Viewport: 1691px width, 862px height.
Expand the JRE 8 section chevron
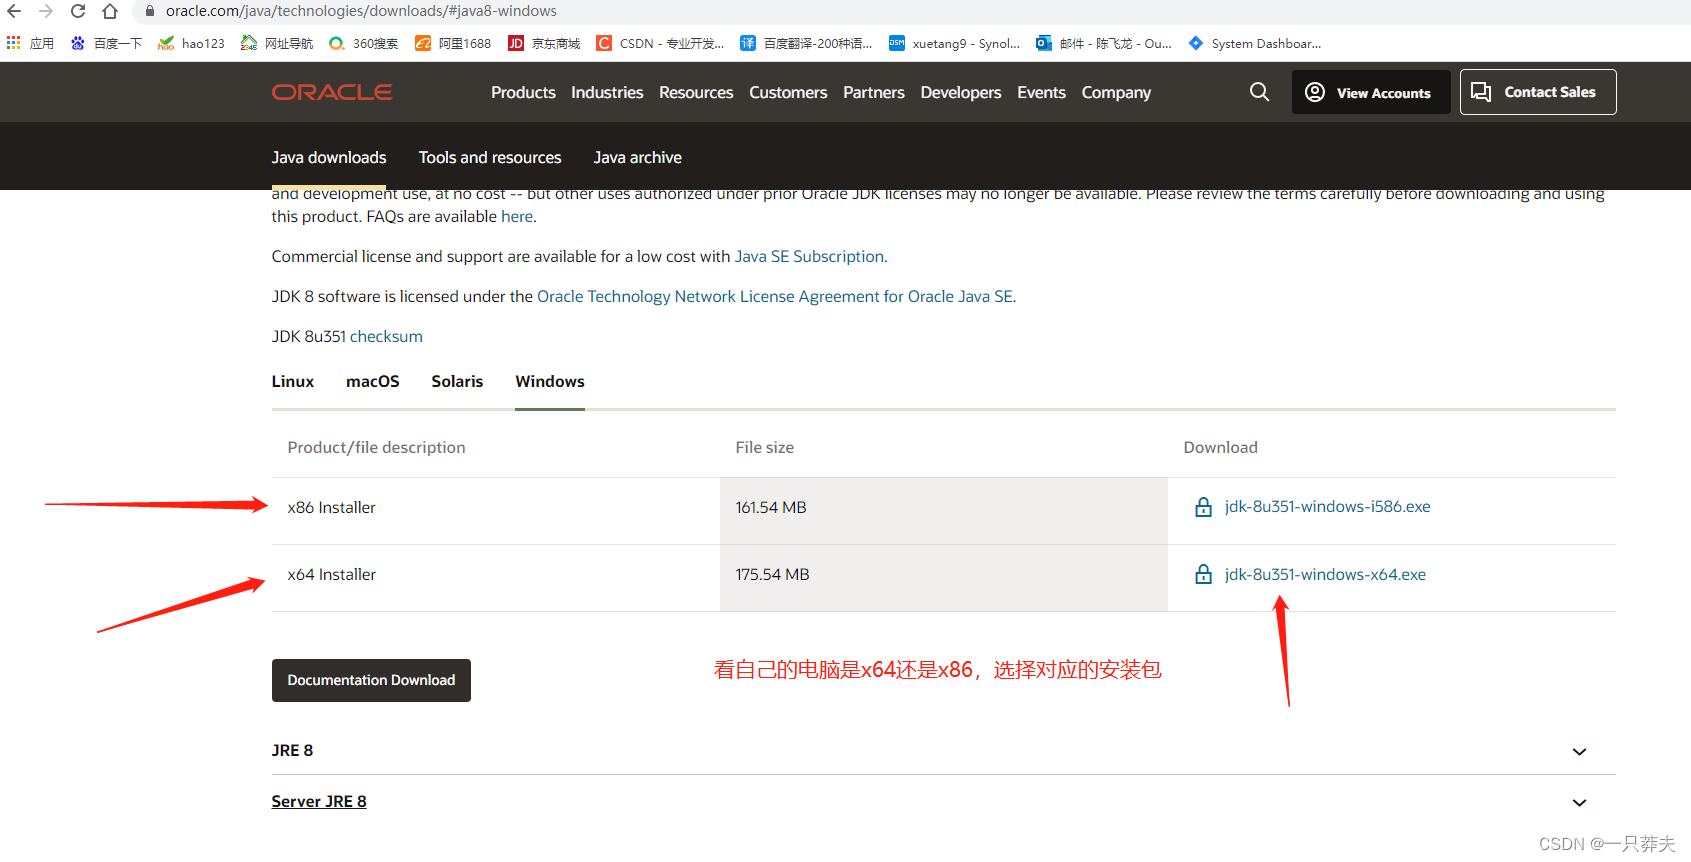1580,752
